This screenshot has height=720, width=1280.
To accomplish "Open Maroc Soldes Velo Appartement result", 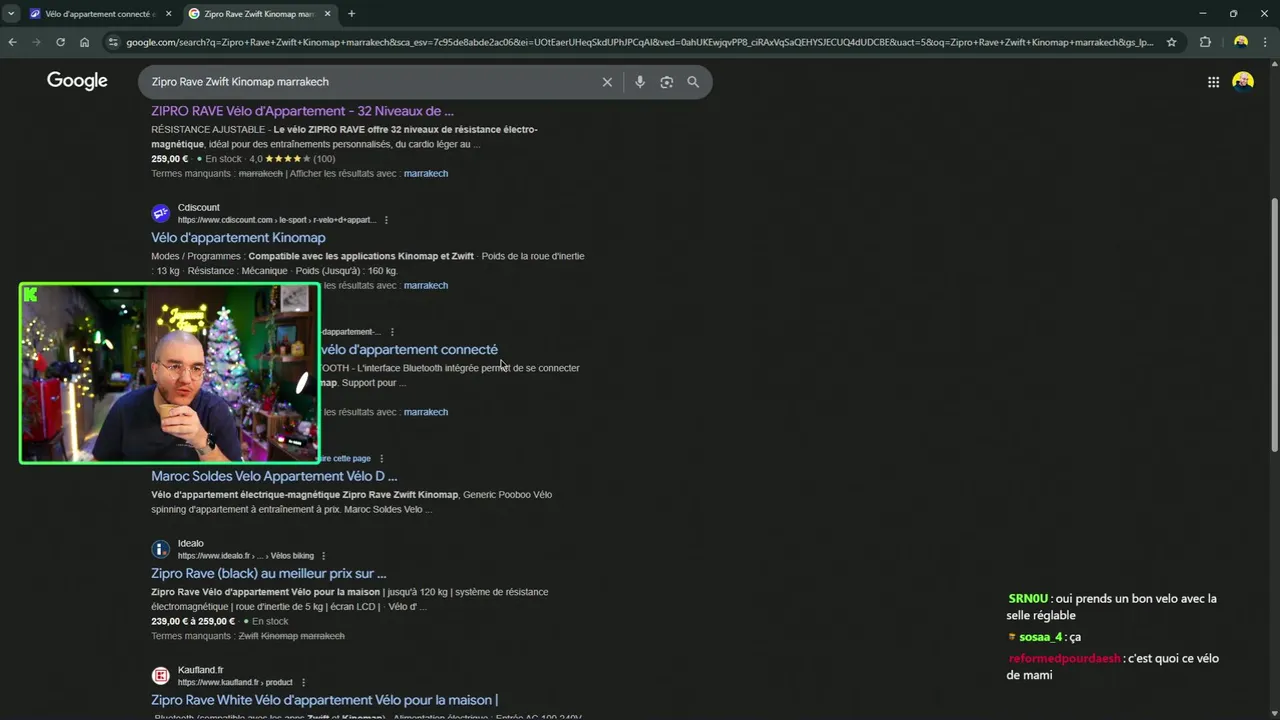I will [274, 476].
